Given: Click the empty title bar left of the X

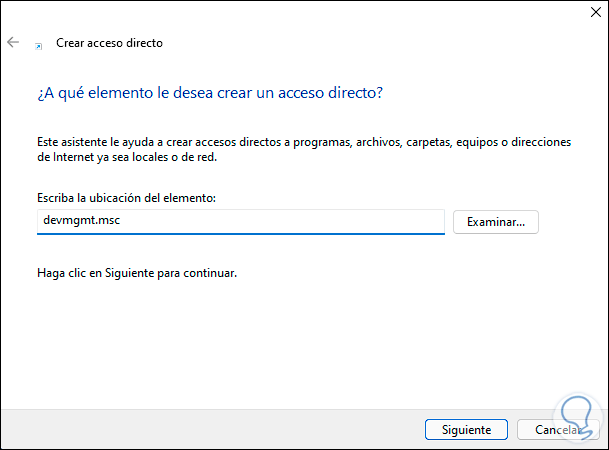Looking at the screenshot, I should [300, 14].
